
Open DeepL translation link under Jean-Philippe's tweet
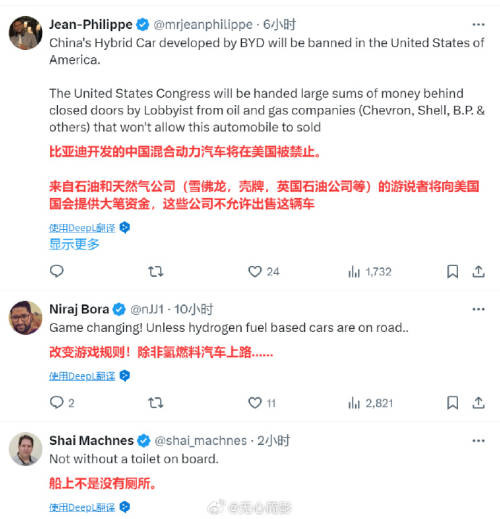pos(82,228)
